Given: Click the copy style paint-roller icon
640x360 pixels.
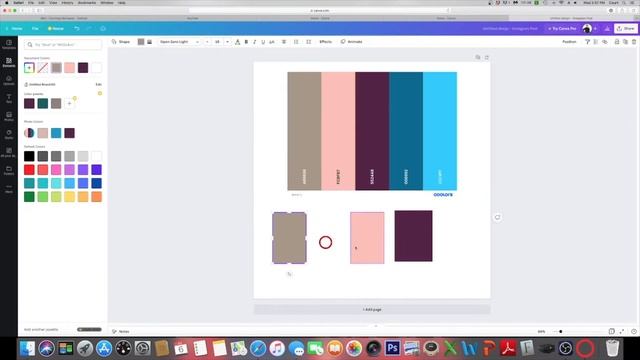Looking at the screenshot, I should pos(587,42).
